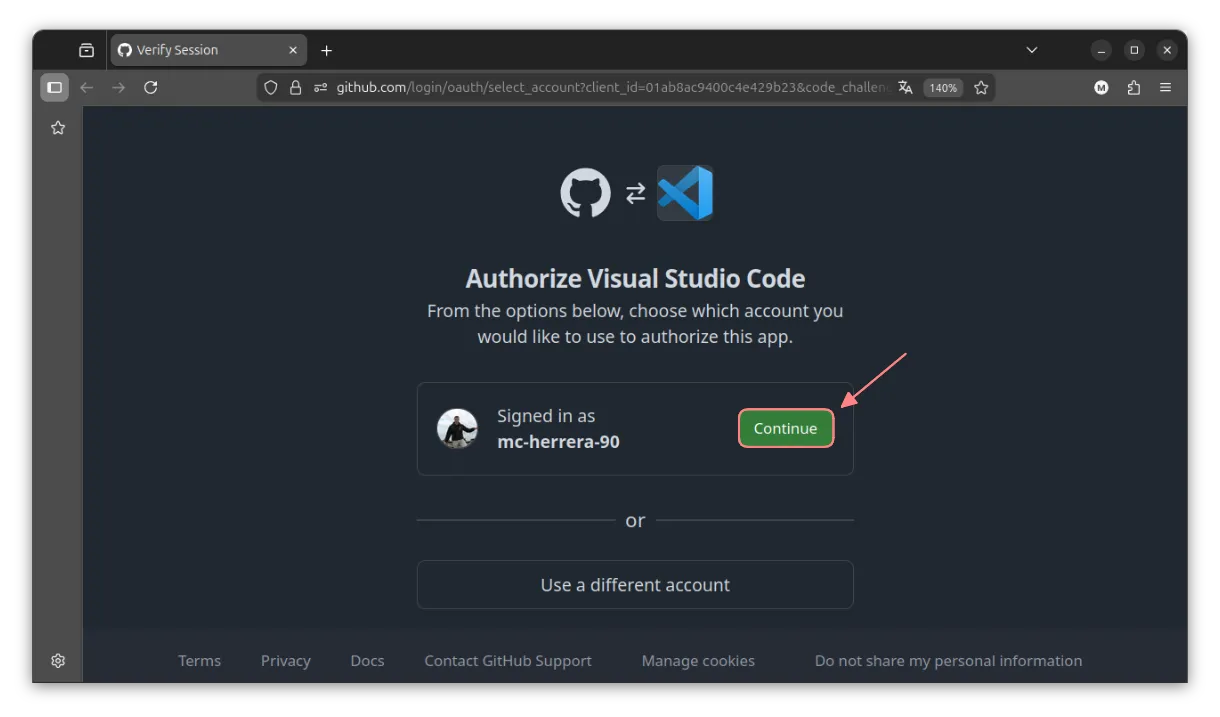The height and width of the screenshot is (717, 1220).
Task: Reset the 140% zoom level indicator
Action: [942, 88]
